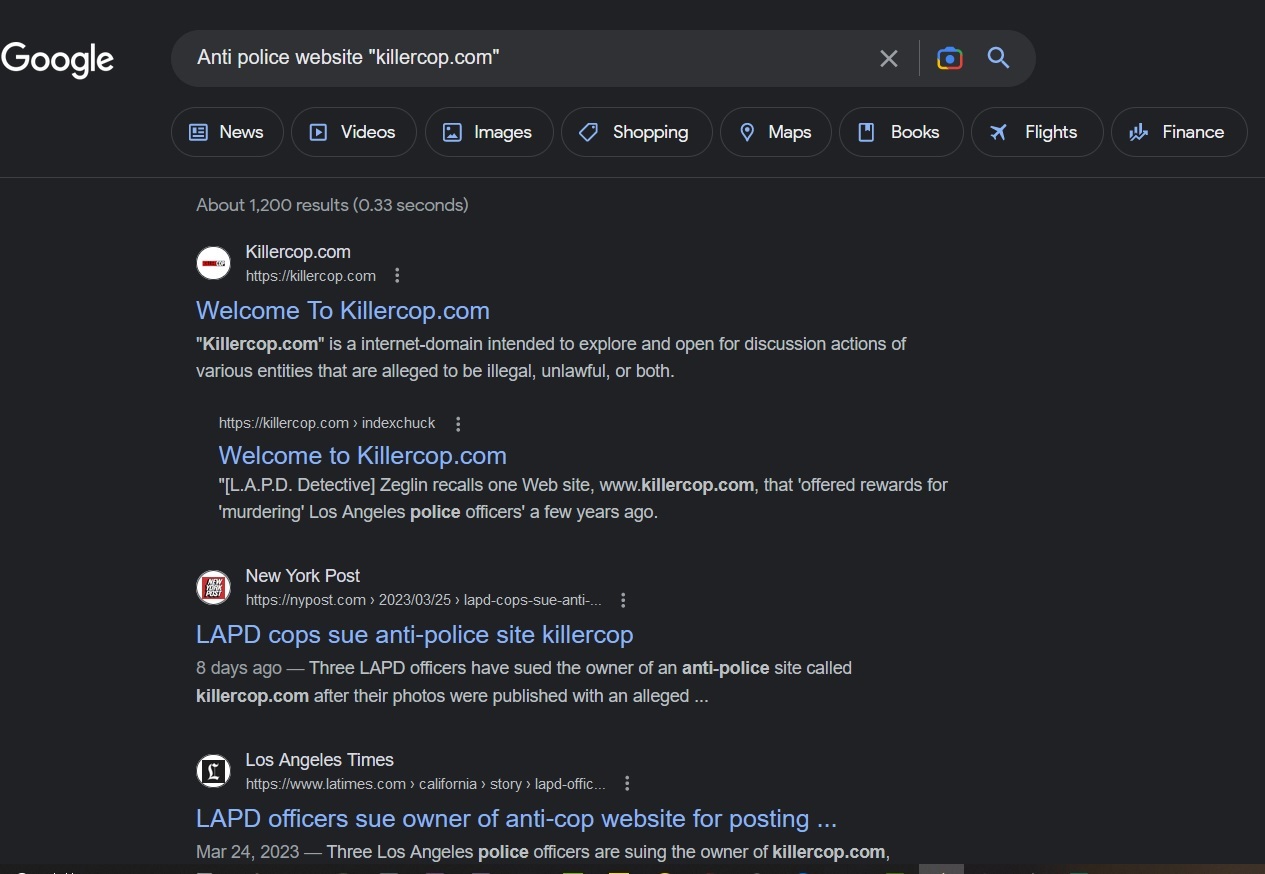Click the 'Killercop.com' source name
Viewport: 1265px width, 874px height.
pyautogui.click(x=298, y=252)
